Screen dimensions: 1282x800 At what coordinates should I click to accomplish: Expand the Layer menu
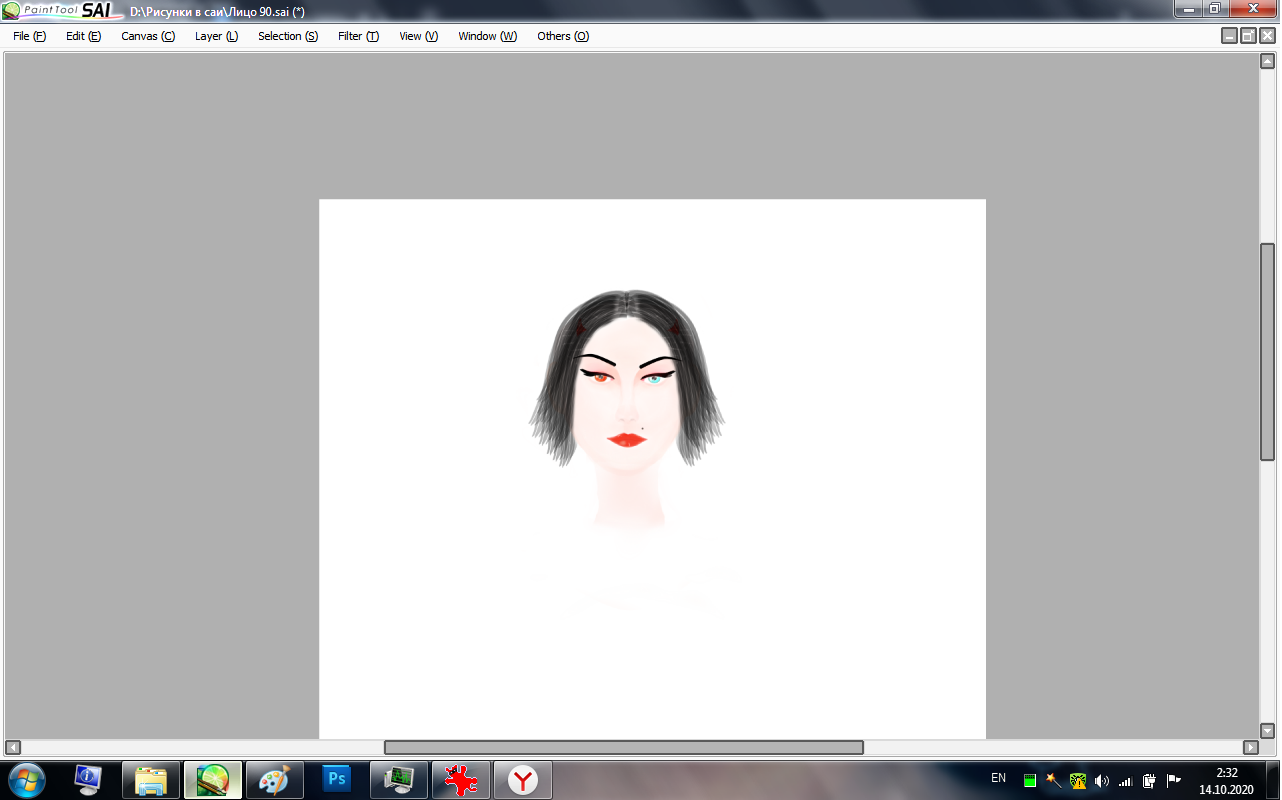point(216,36)
